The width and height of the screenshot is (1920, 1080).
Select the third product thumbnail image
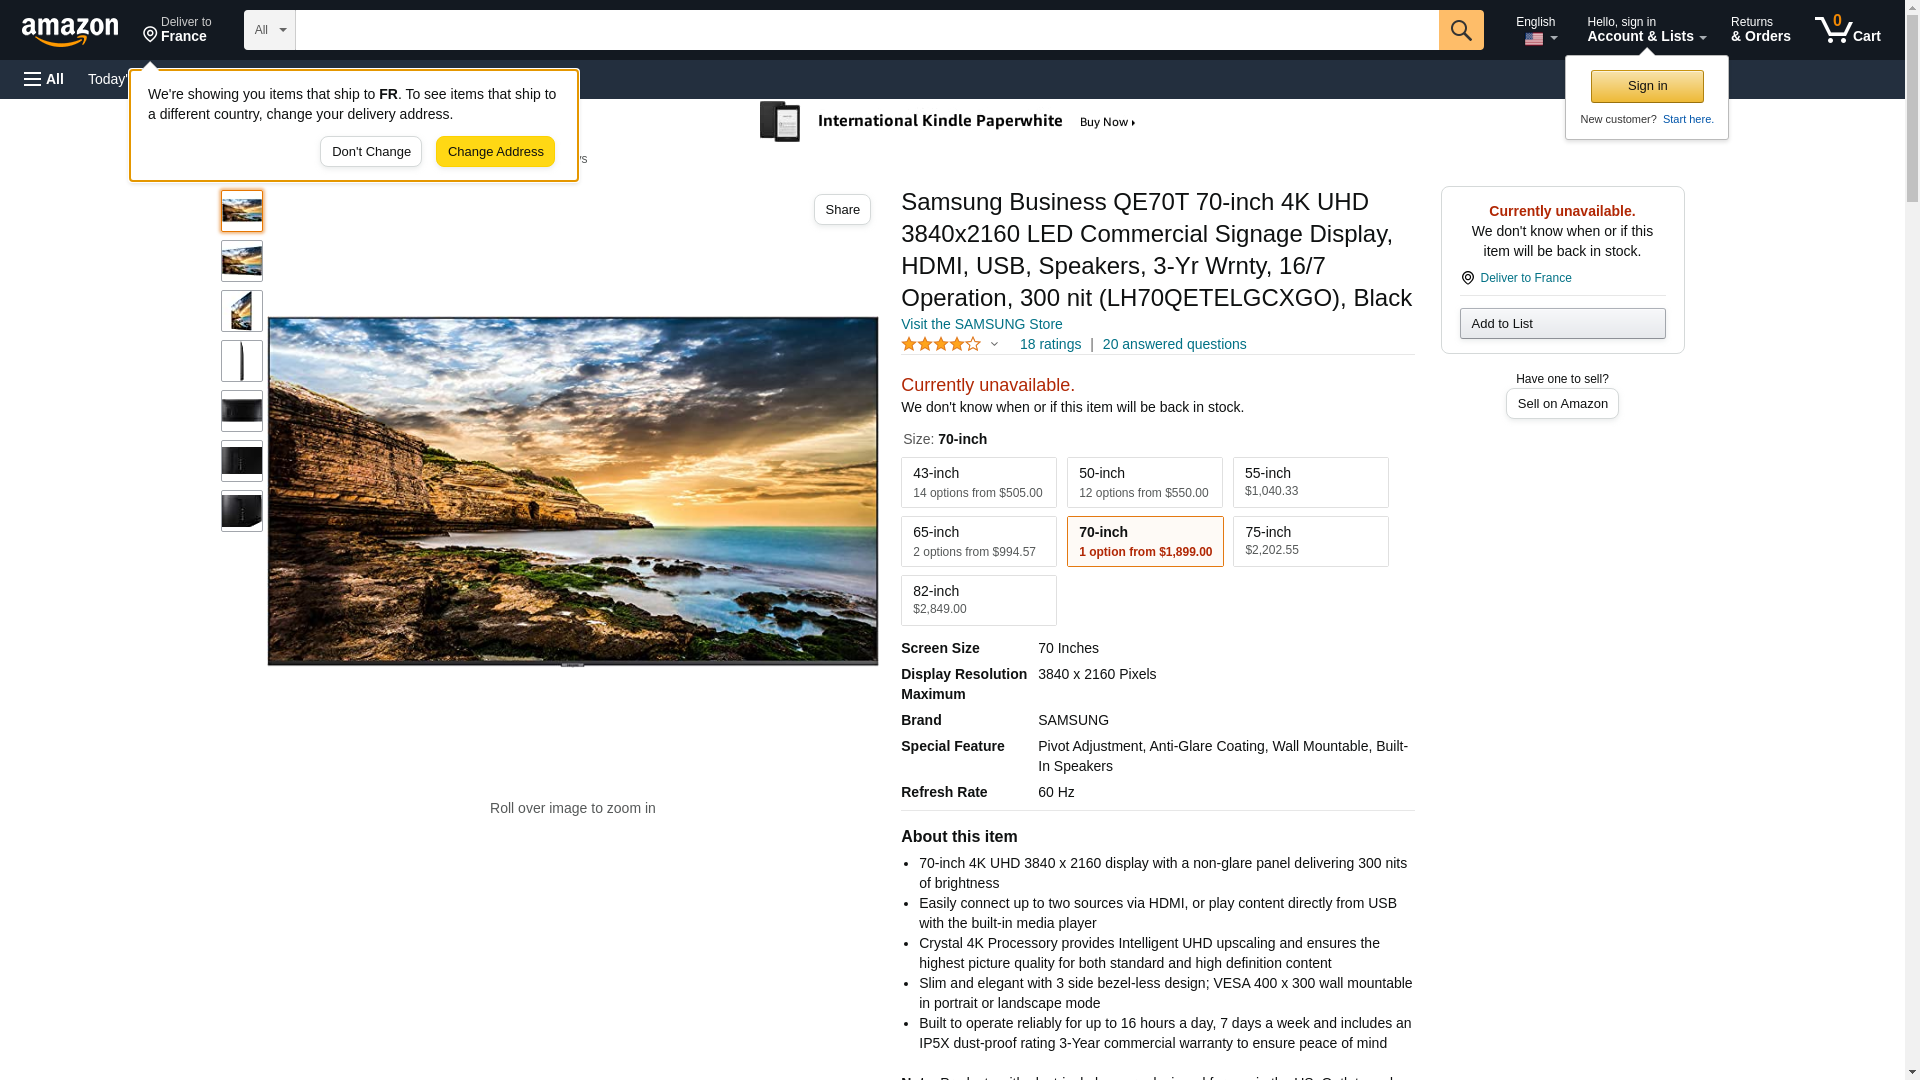coord(242,311)
